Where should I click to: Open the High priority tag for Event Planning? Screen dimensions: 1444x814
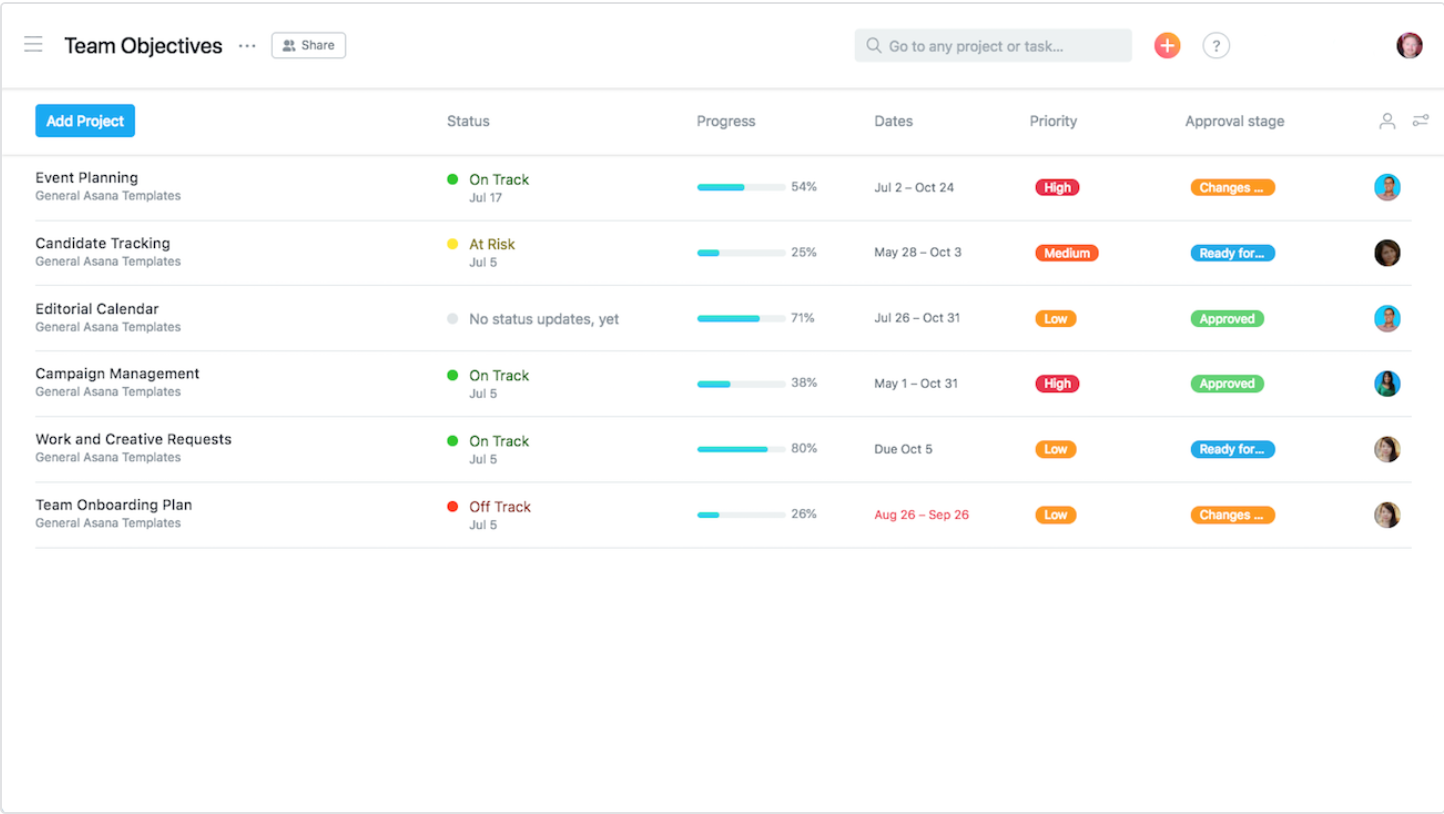[1057, 188]
